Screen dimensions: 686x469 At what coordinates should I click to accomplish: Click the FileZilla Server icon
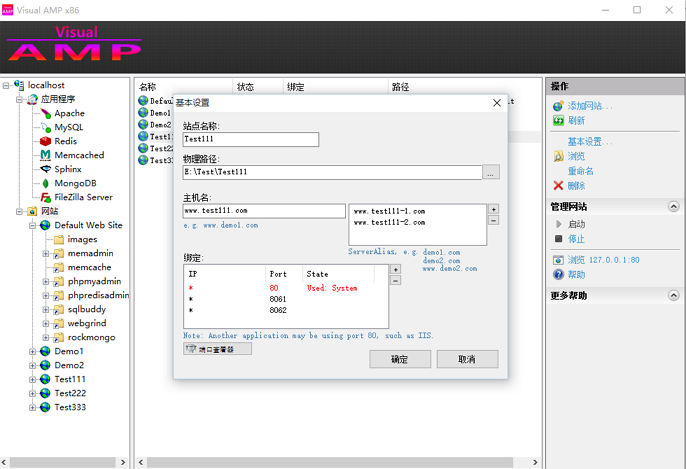(46, 197)
